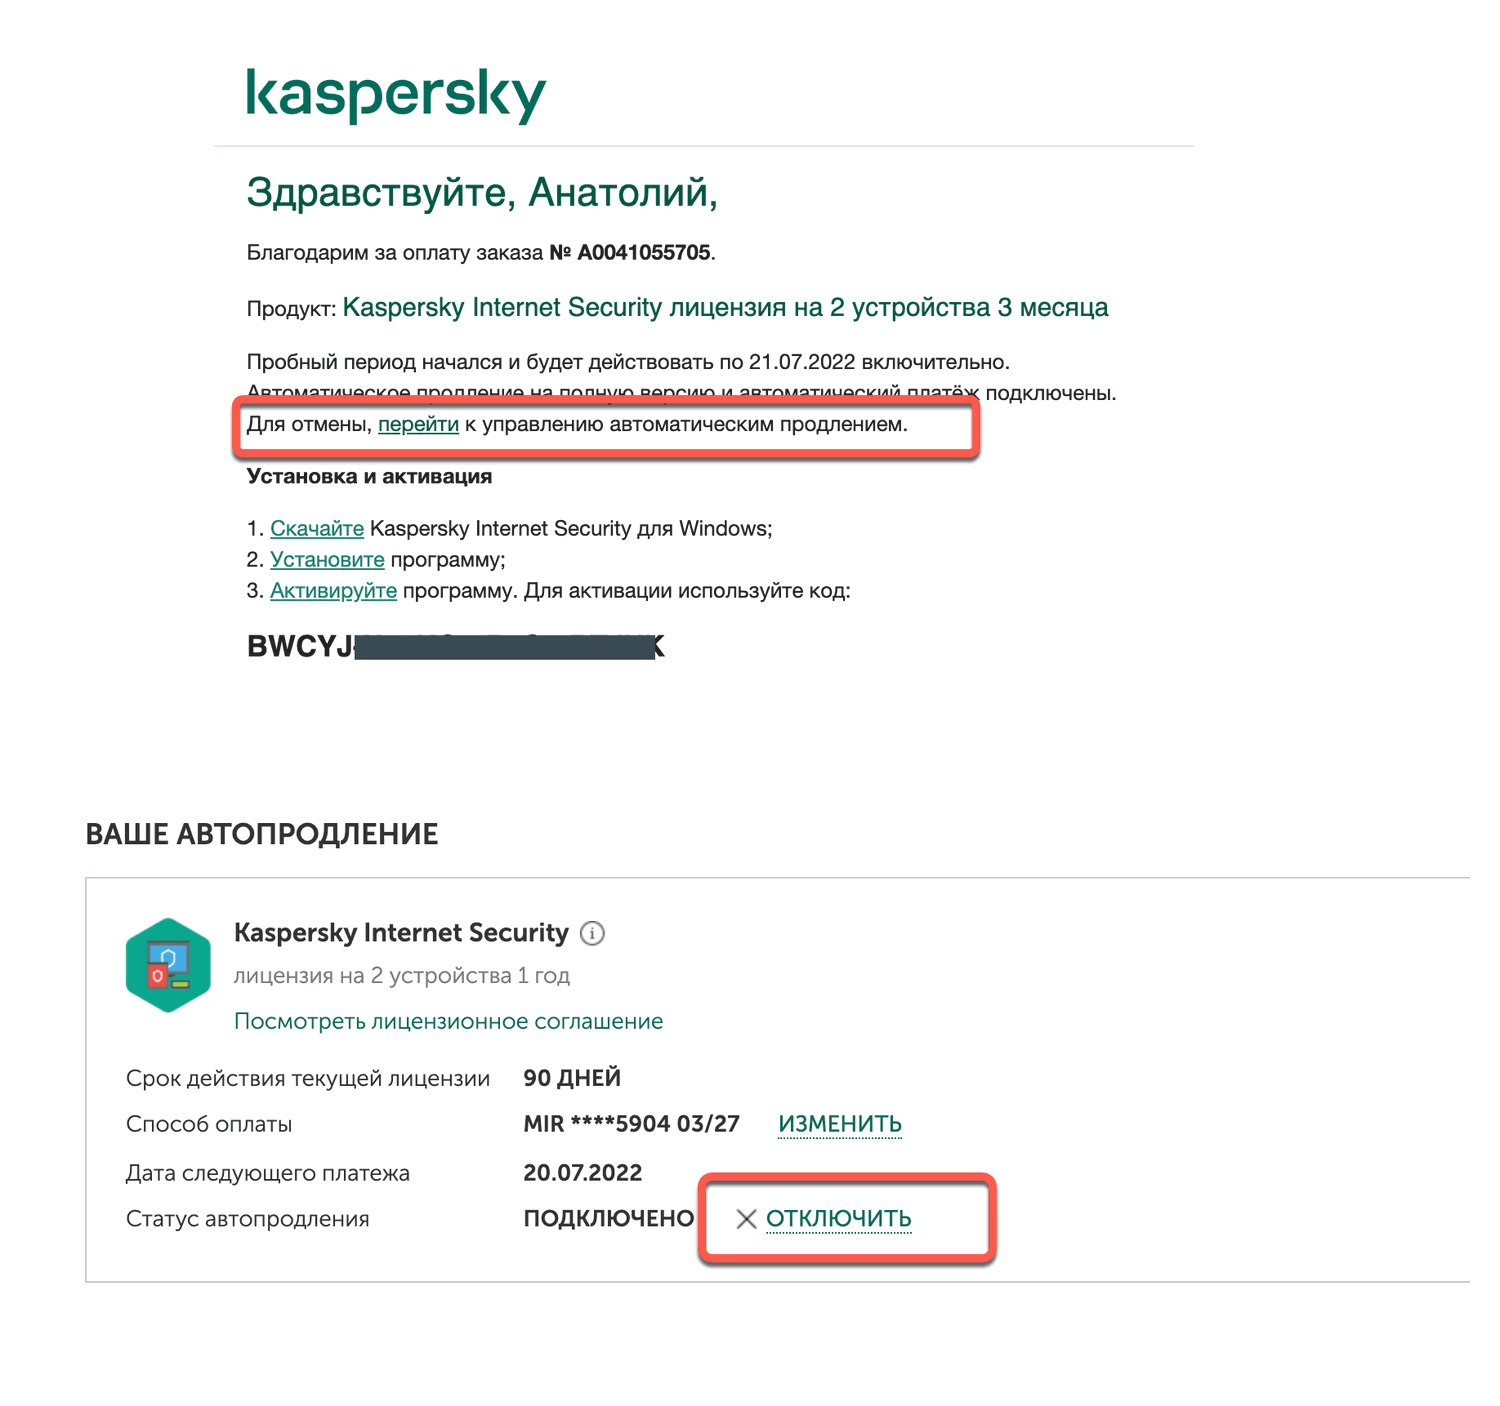Click the "Скачайте" download link

(x=317, y=529)
